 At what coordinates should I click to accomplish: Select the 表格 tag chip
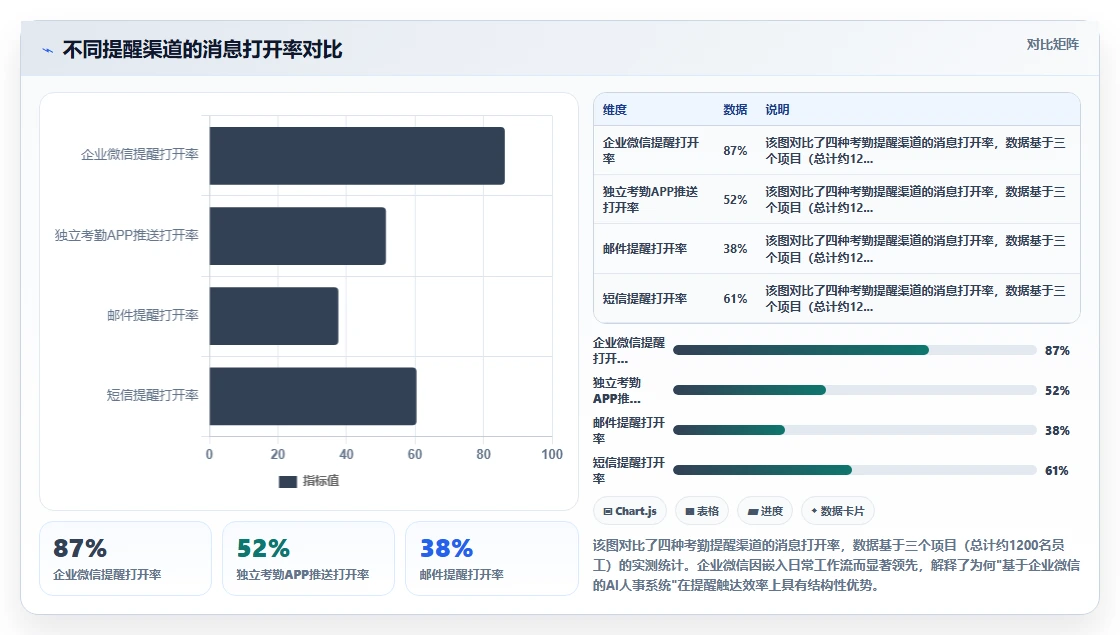701,511
